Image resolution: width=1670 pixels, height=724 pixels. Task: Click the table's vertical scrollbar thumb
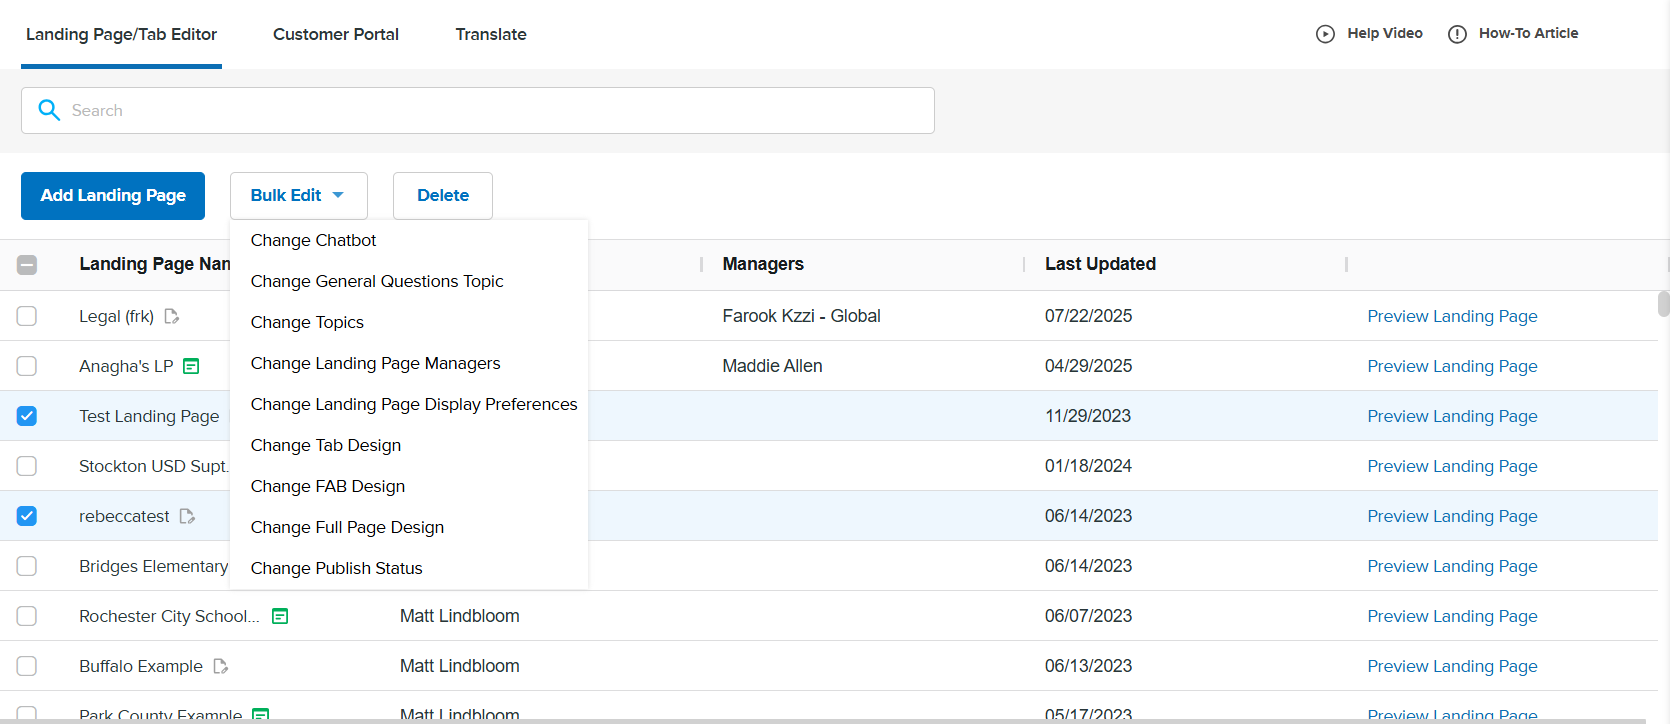click(x=1663, y=304)
